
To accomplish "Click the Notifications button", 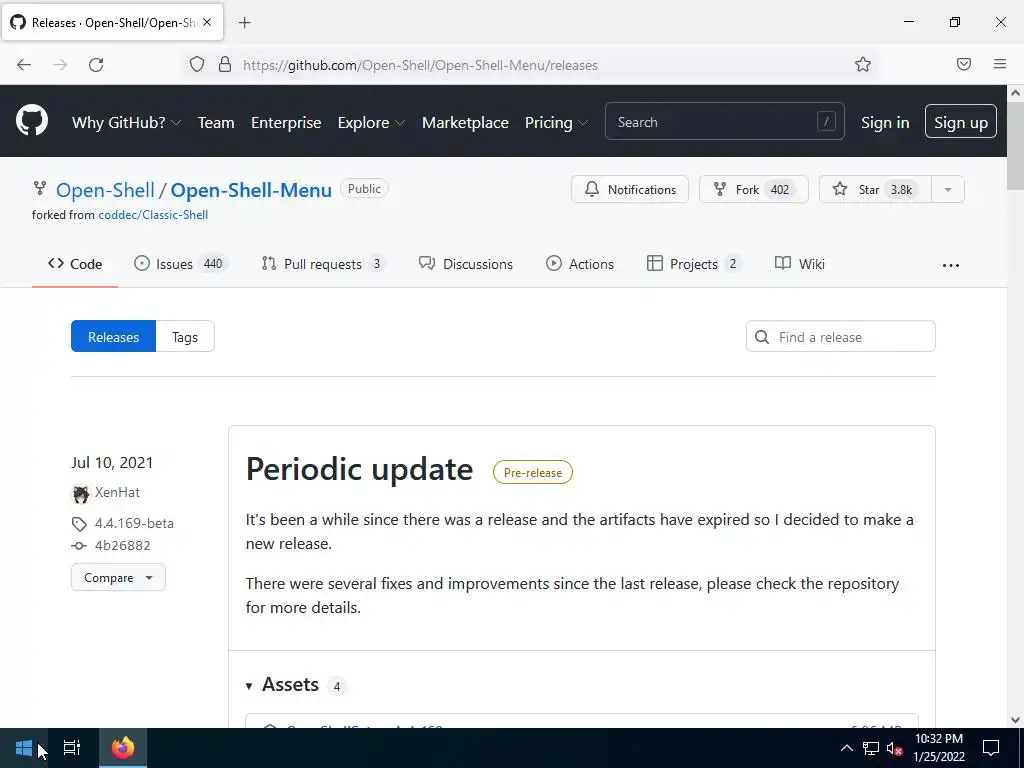I will [630, 189].
